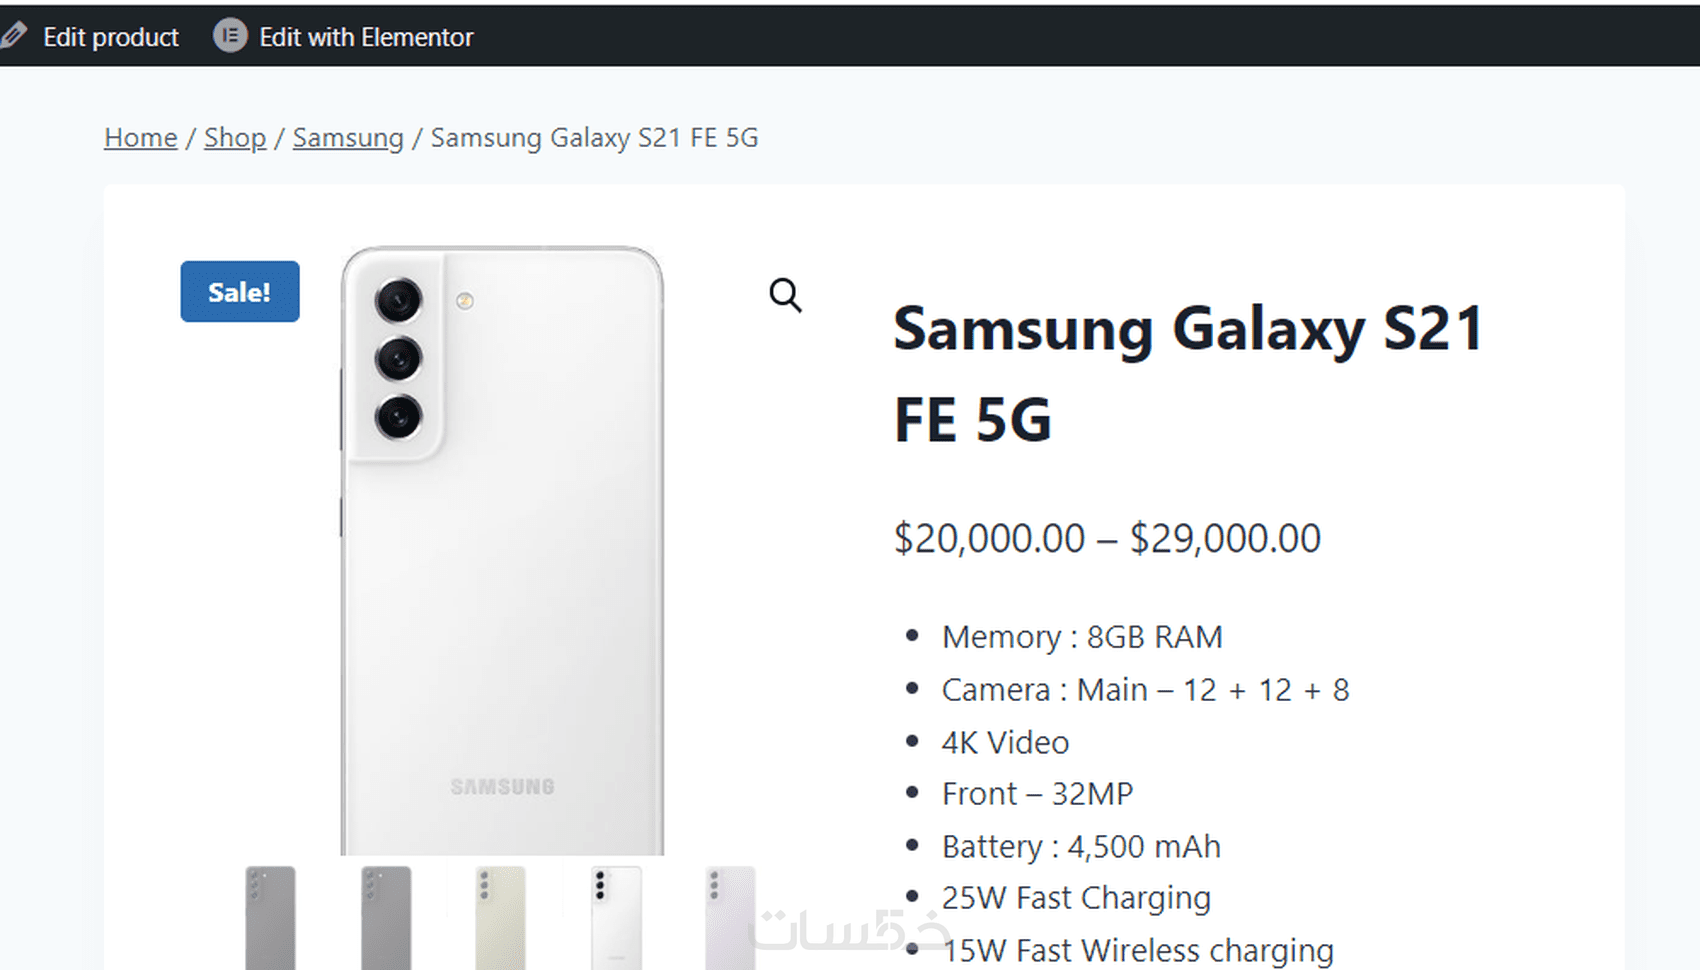Click the magnifying glass zoom icon
The height and width of the screenshot is (970, 1700).
click(785, 295)
